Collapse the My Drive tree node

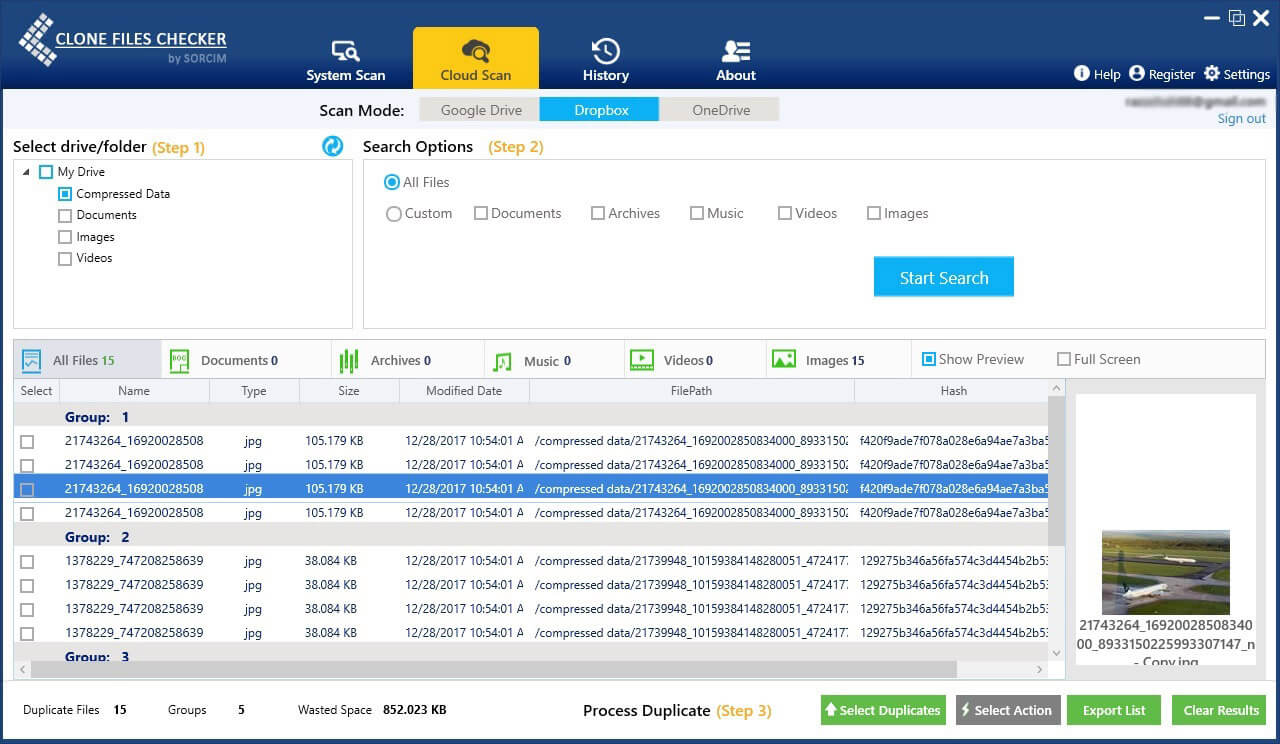click(x=26, y=172)
